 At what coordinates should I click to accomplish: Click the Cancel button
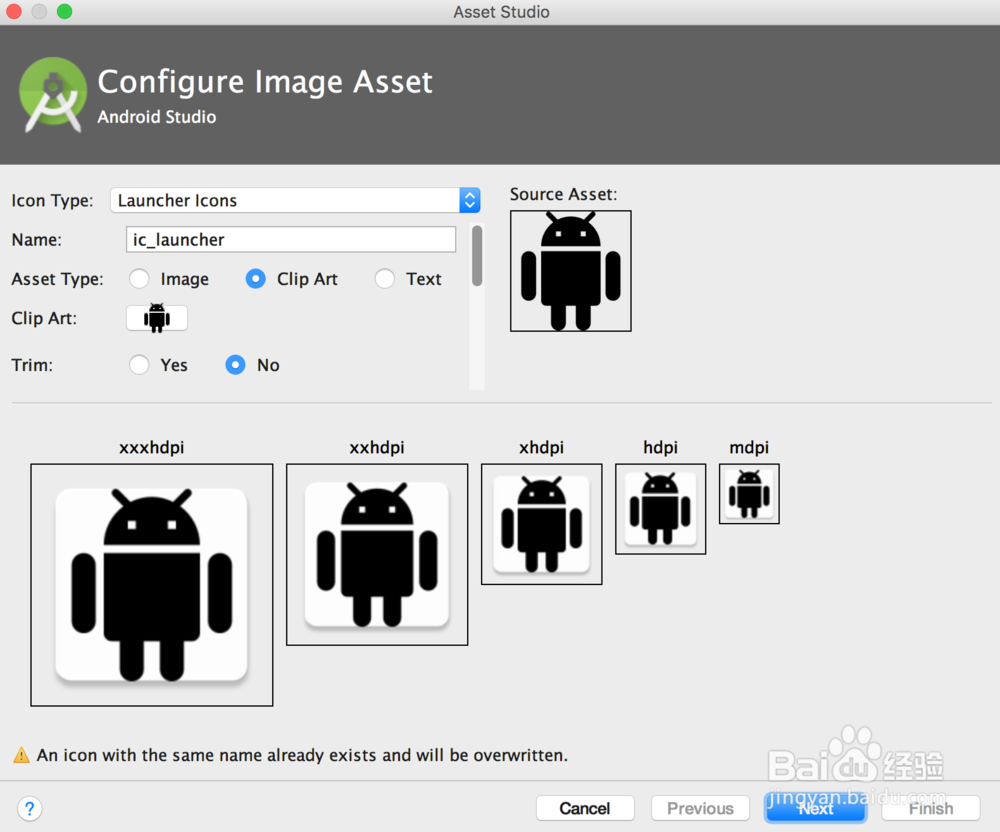tap(585, 808)
